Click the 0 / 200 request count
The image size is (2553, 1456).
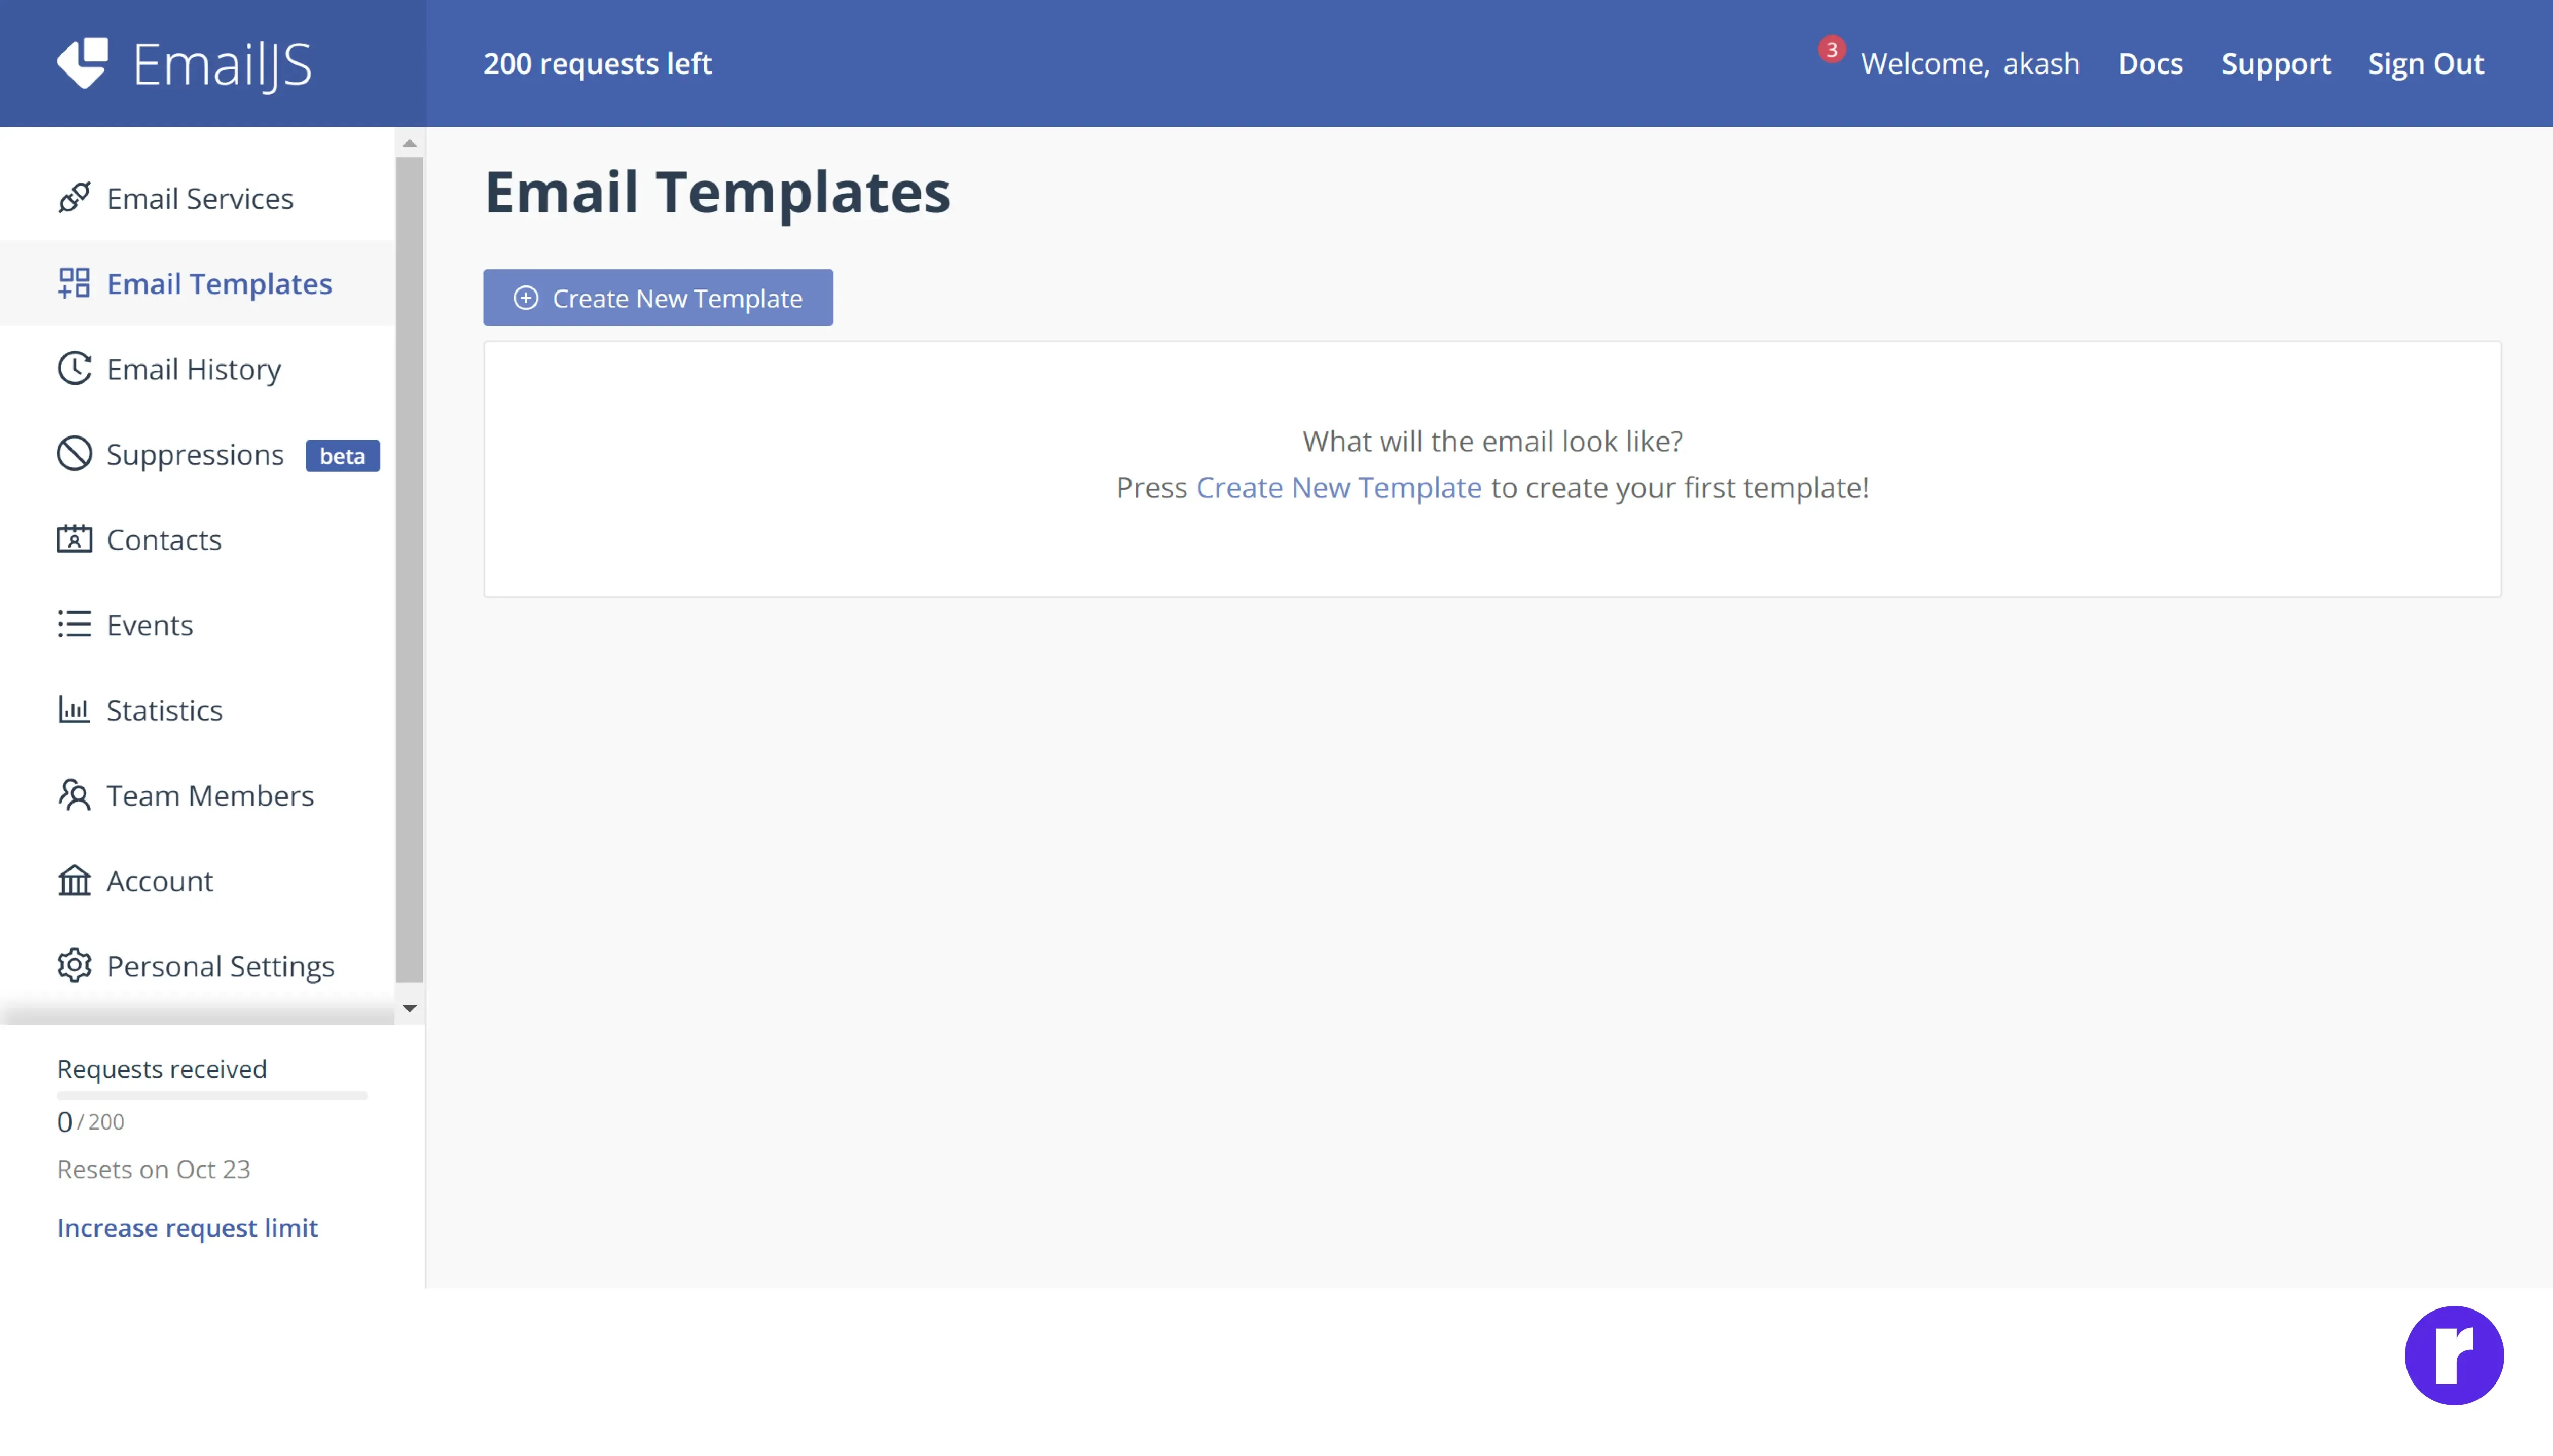[x=91, y=1121]
